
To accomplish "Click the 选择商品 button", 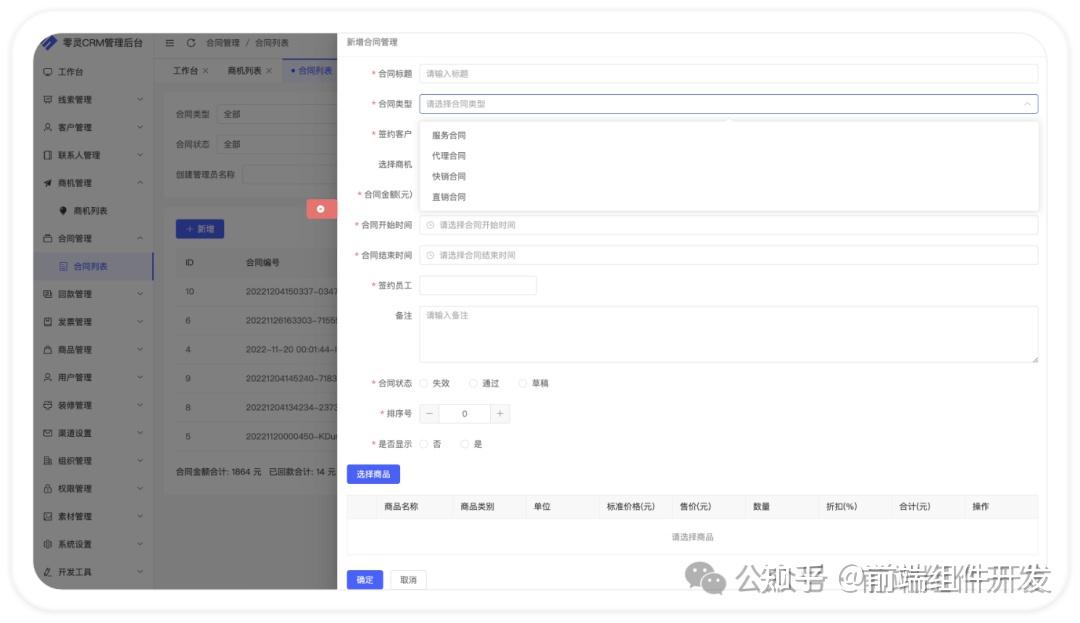I will [x=373, y=474].
